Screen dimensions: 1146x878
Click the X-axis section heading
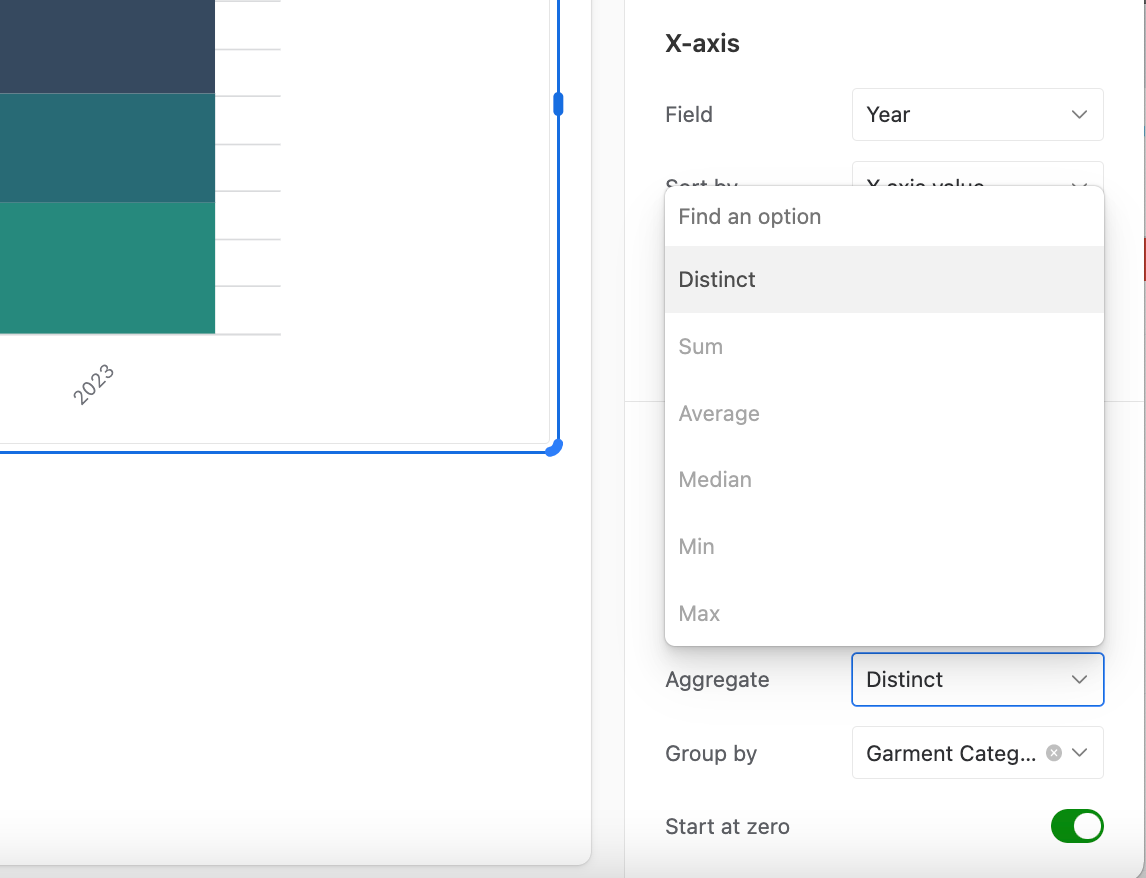(x=702, y=43)
